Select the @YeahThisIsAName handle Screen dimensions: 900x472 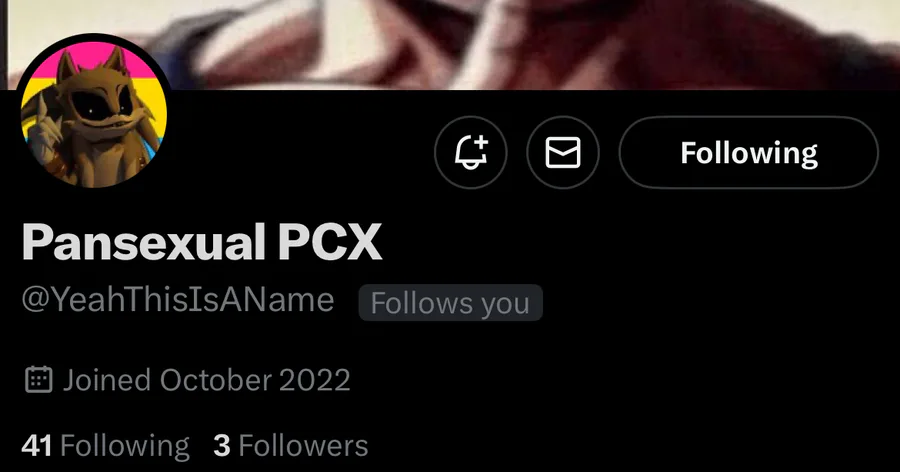(178, 300)
